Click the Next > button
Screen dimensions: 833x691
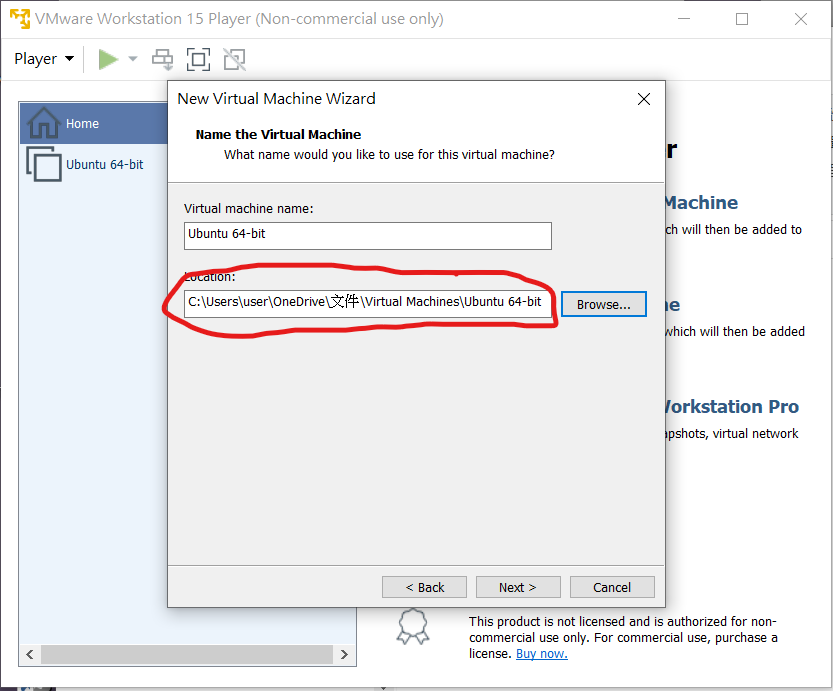coord(518,587)
